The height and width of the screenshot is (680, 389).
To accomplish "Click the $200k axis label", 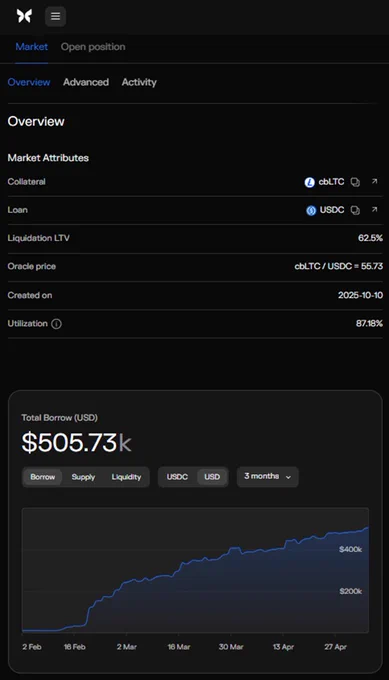I will [350, 592].
